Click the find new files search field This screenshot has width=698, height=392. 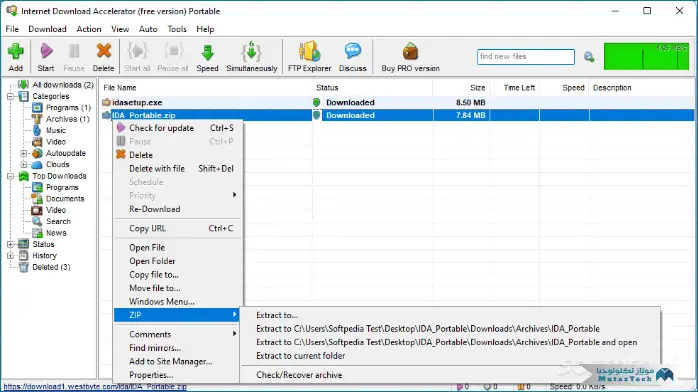click(x=526, y=57)
